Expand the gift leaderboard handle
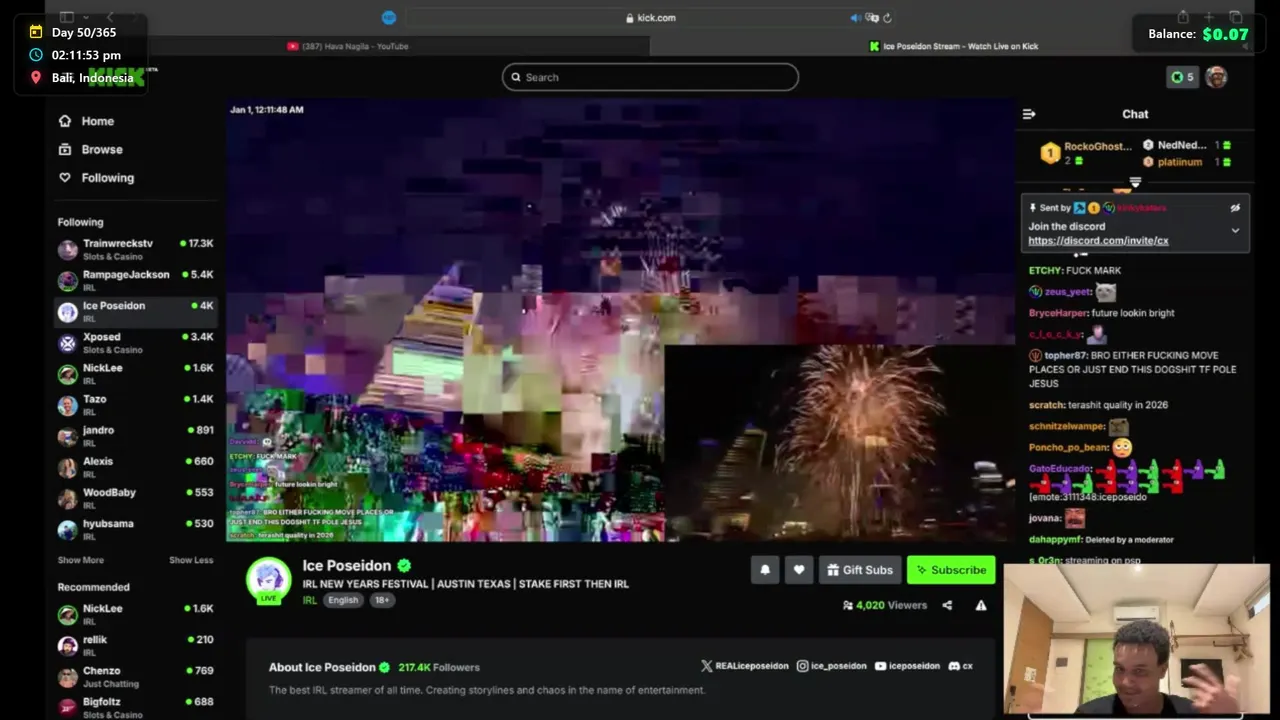The image size is (1280, 720). (x=1135, y=181)
